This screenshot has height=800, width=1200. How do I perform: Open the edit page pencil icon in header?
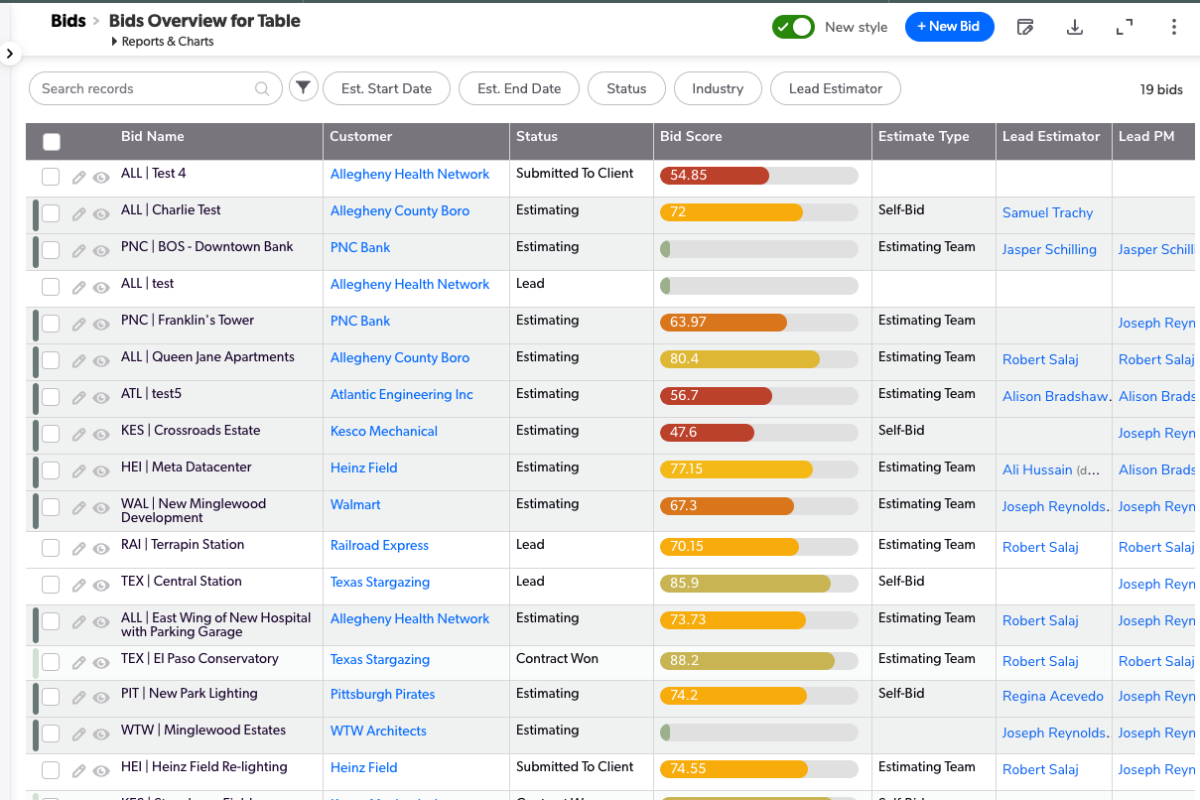1025,27
